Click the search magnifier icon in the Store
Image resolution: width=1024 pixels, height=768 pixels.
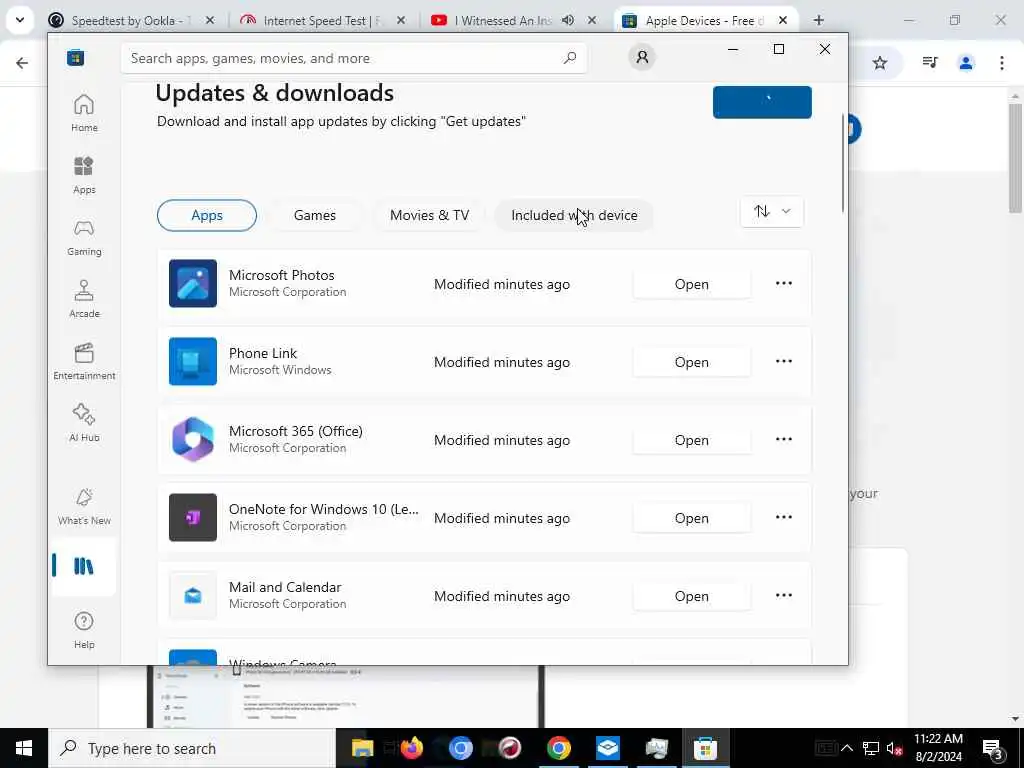(569, 58)
